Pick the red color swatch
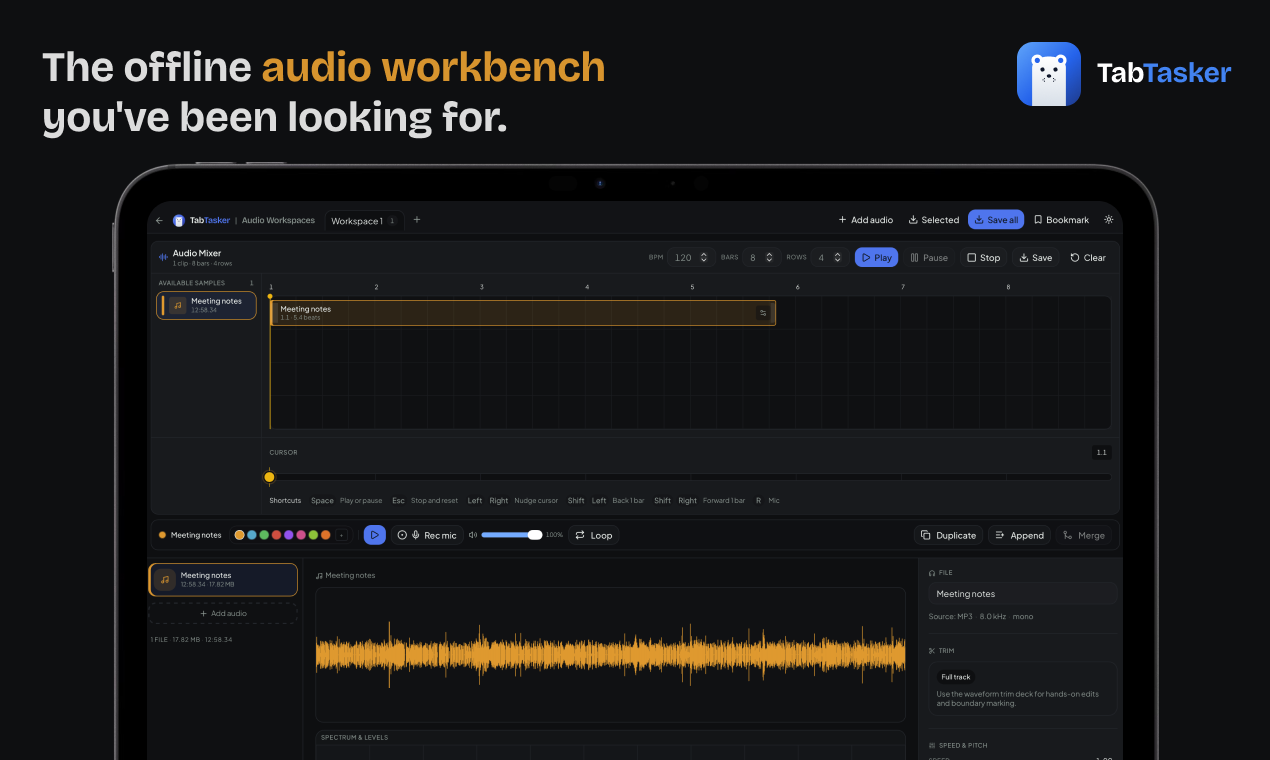1270x760 pixels. [x=276, y=535]
